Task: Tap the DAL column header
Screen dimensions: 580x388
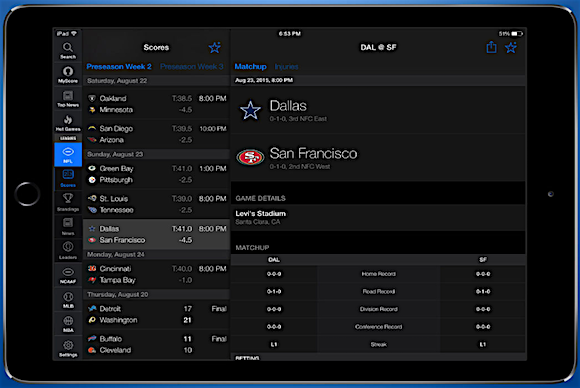Action: click(x=274, y=260)
